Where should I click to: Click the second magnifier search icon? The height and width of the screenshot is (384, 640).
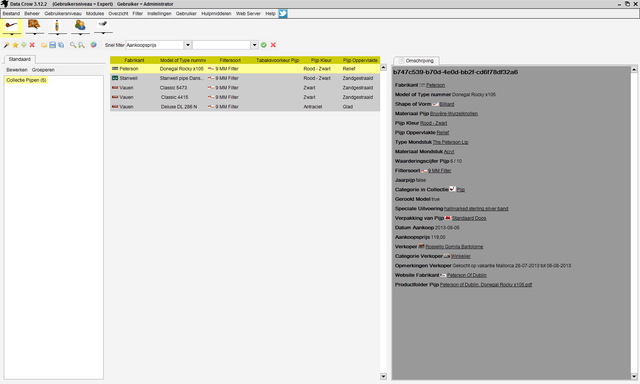click(81, 45)
